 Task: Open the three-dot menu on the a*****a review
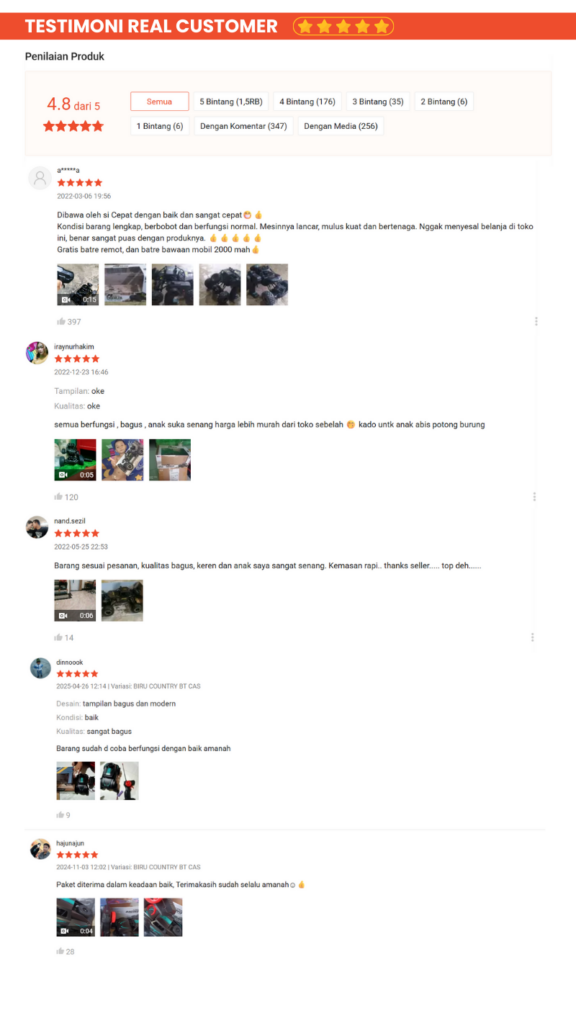point(536,321)
